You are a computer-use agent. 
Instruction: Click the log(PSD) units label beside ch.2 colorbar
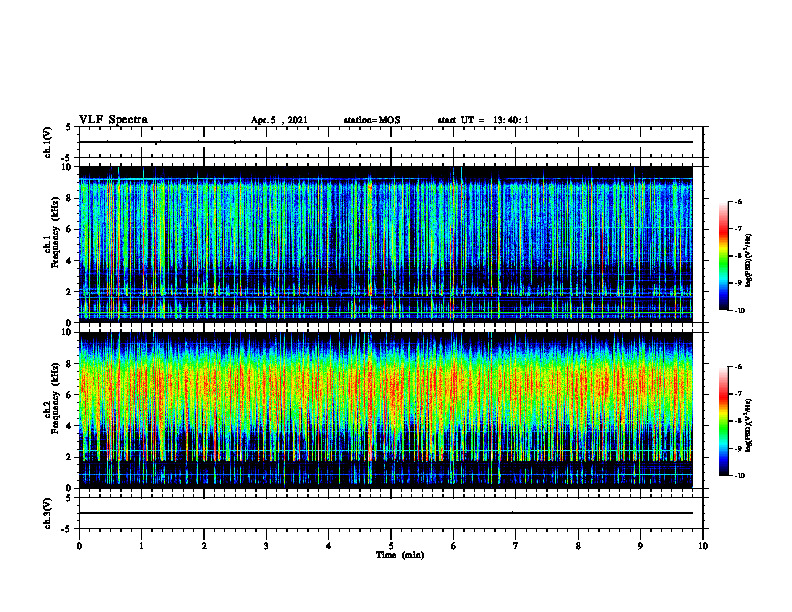749,425
